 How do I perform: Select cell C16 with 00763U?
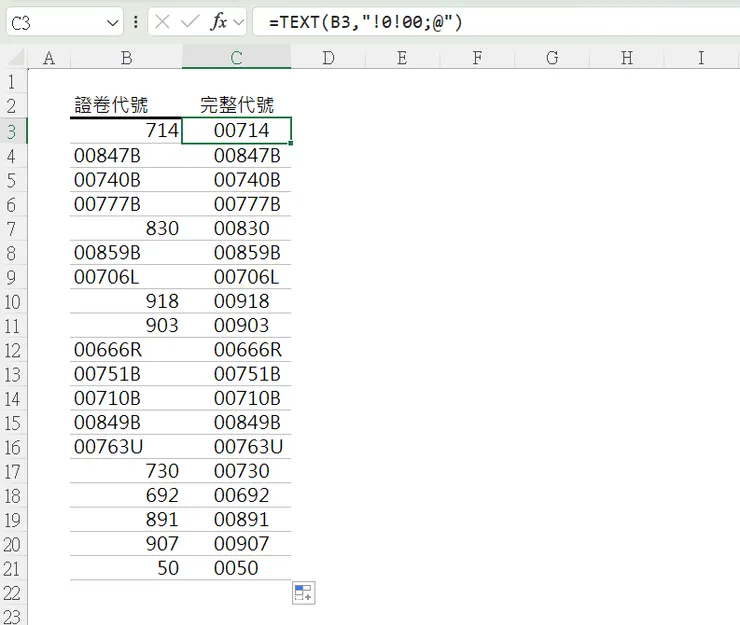click(x=236, y=447)
